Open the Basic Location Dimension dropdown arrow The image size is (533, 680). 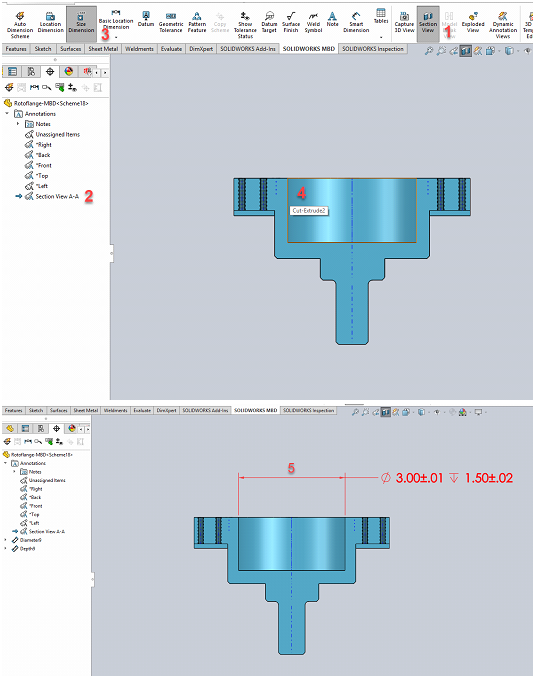(x=116, y=37)
